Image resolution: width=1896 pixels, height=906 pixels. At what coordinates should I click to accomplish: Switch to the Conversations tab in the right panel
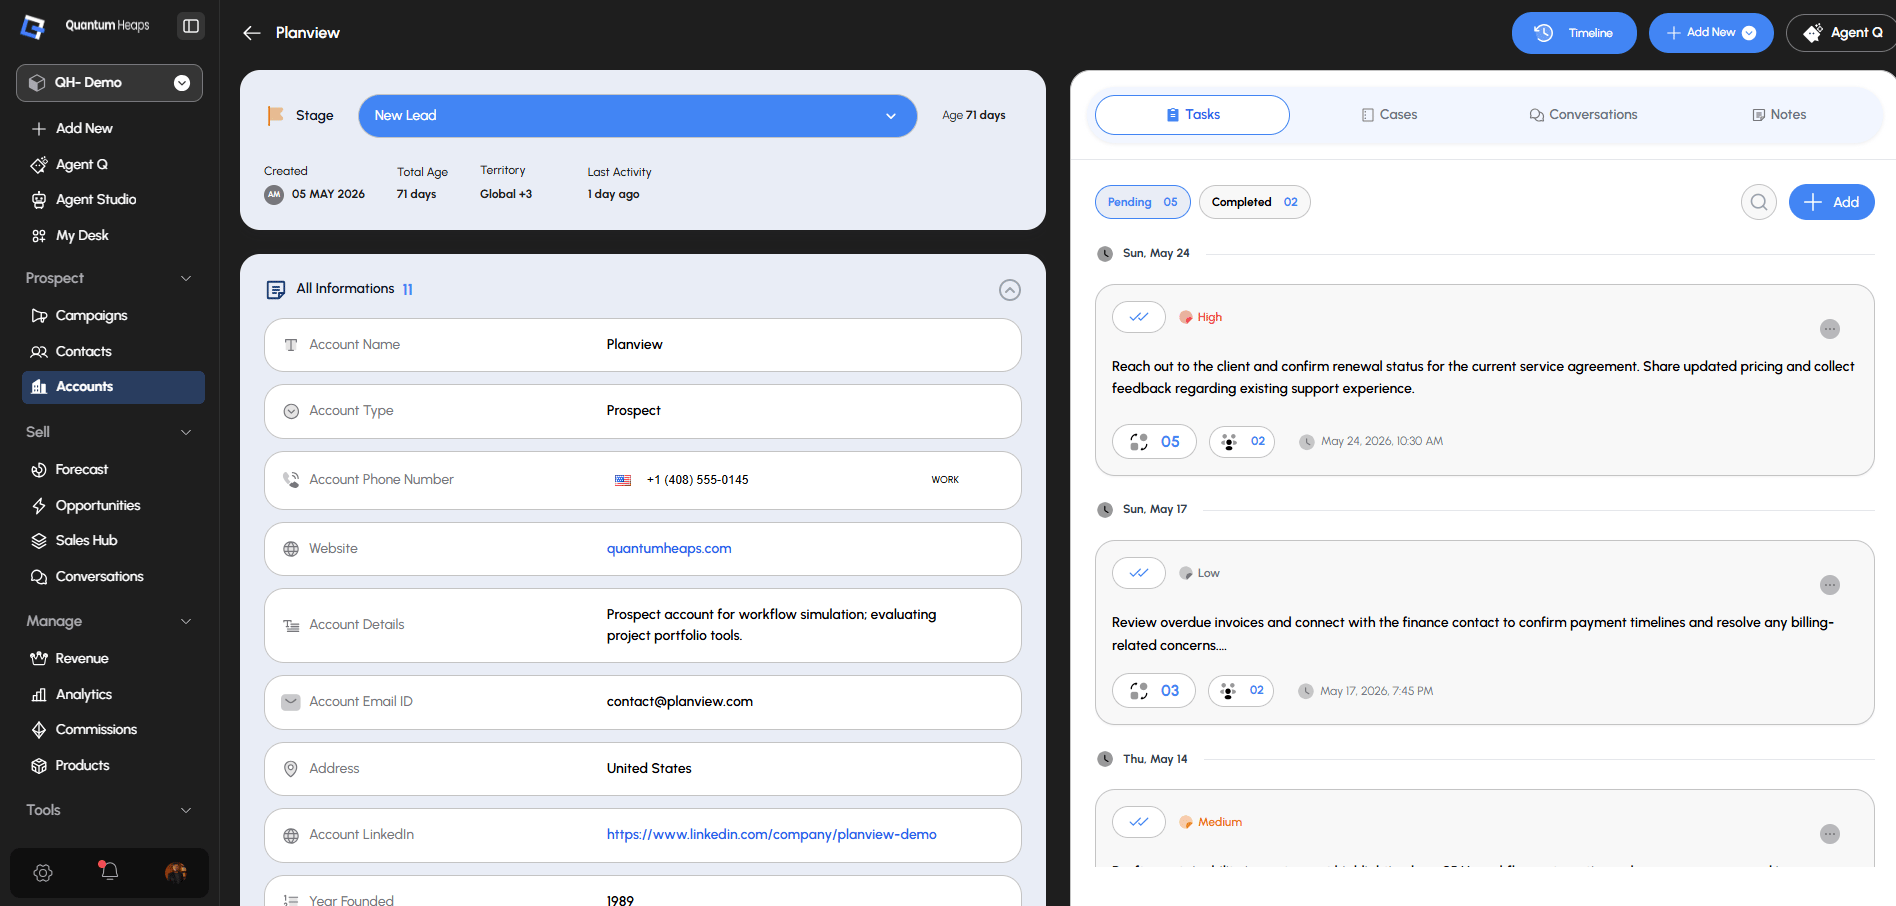tap(1583, 115)
